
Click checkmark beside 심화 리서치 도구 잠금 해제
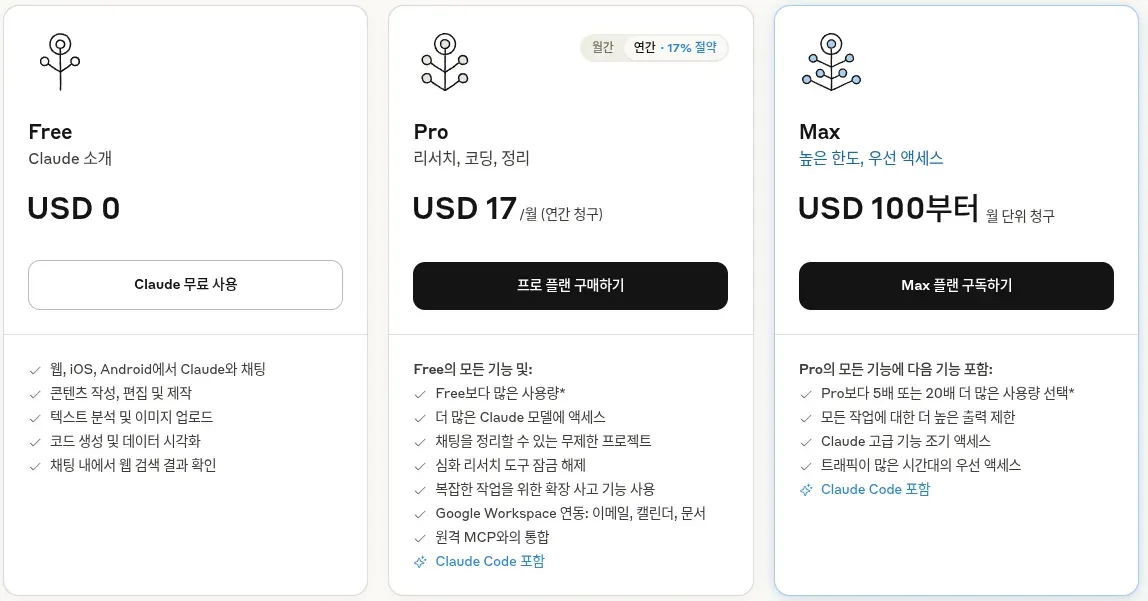420,466
